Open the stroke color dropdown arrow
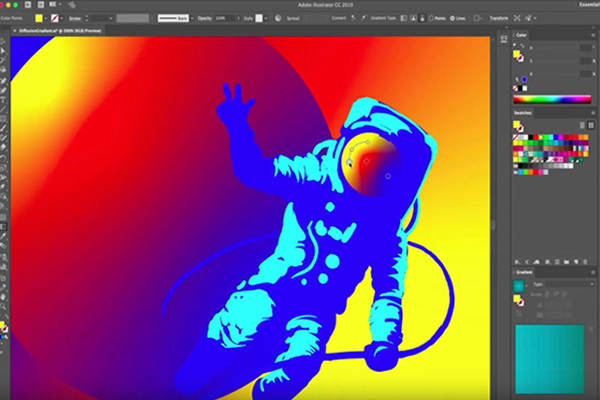 tap(62, 18)
